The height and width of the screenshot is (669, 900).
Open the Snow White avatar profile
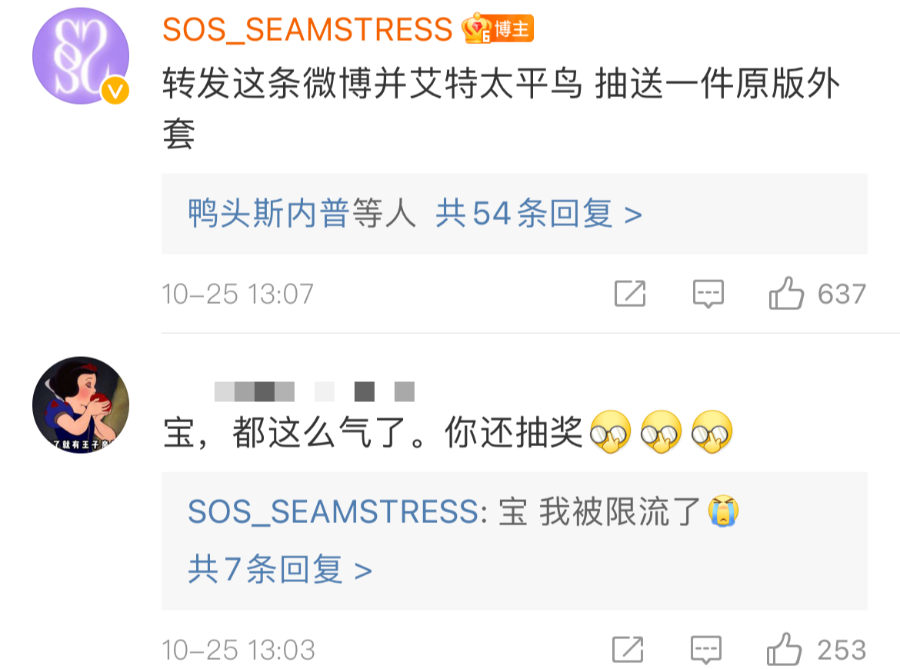pyautogui.click(x=80, y=404)
